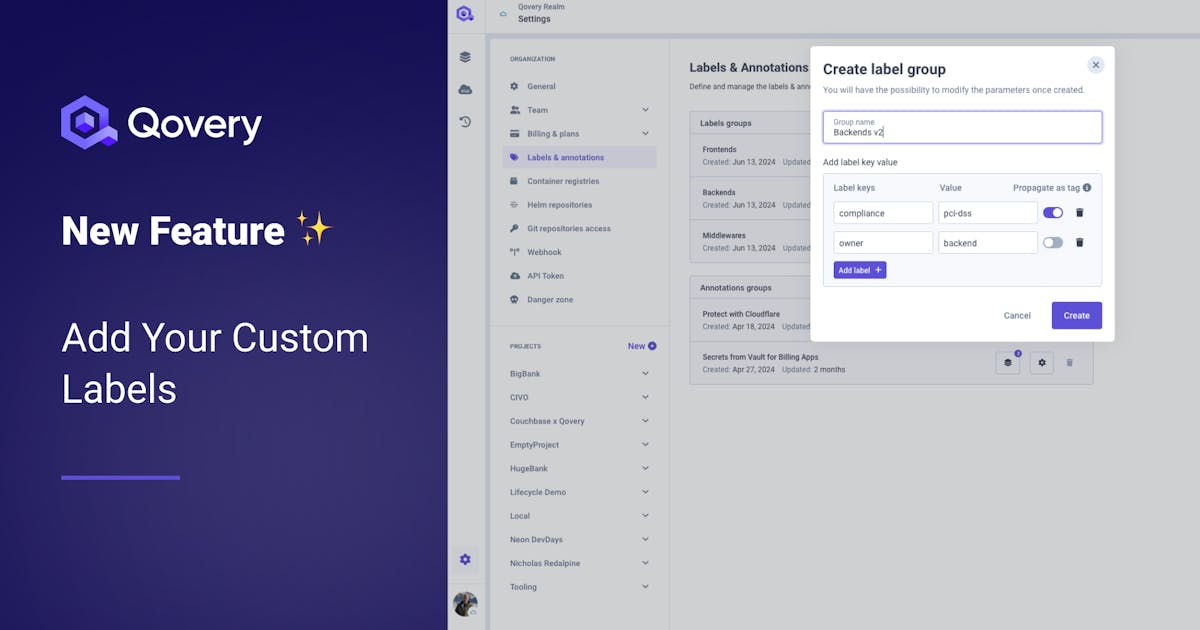Viewport: 1200px width, 630px height.
Task: Click inside the Group name input field
Action: [x=960, y=127]
